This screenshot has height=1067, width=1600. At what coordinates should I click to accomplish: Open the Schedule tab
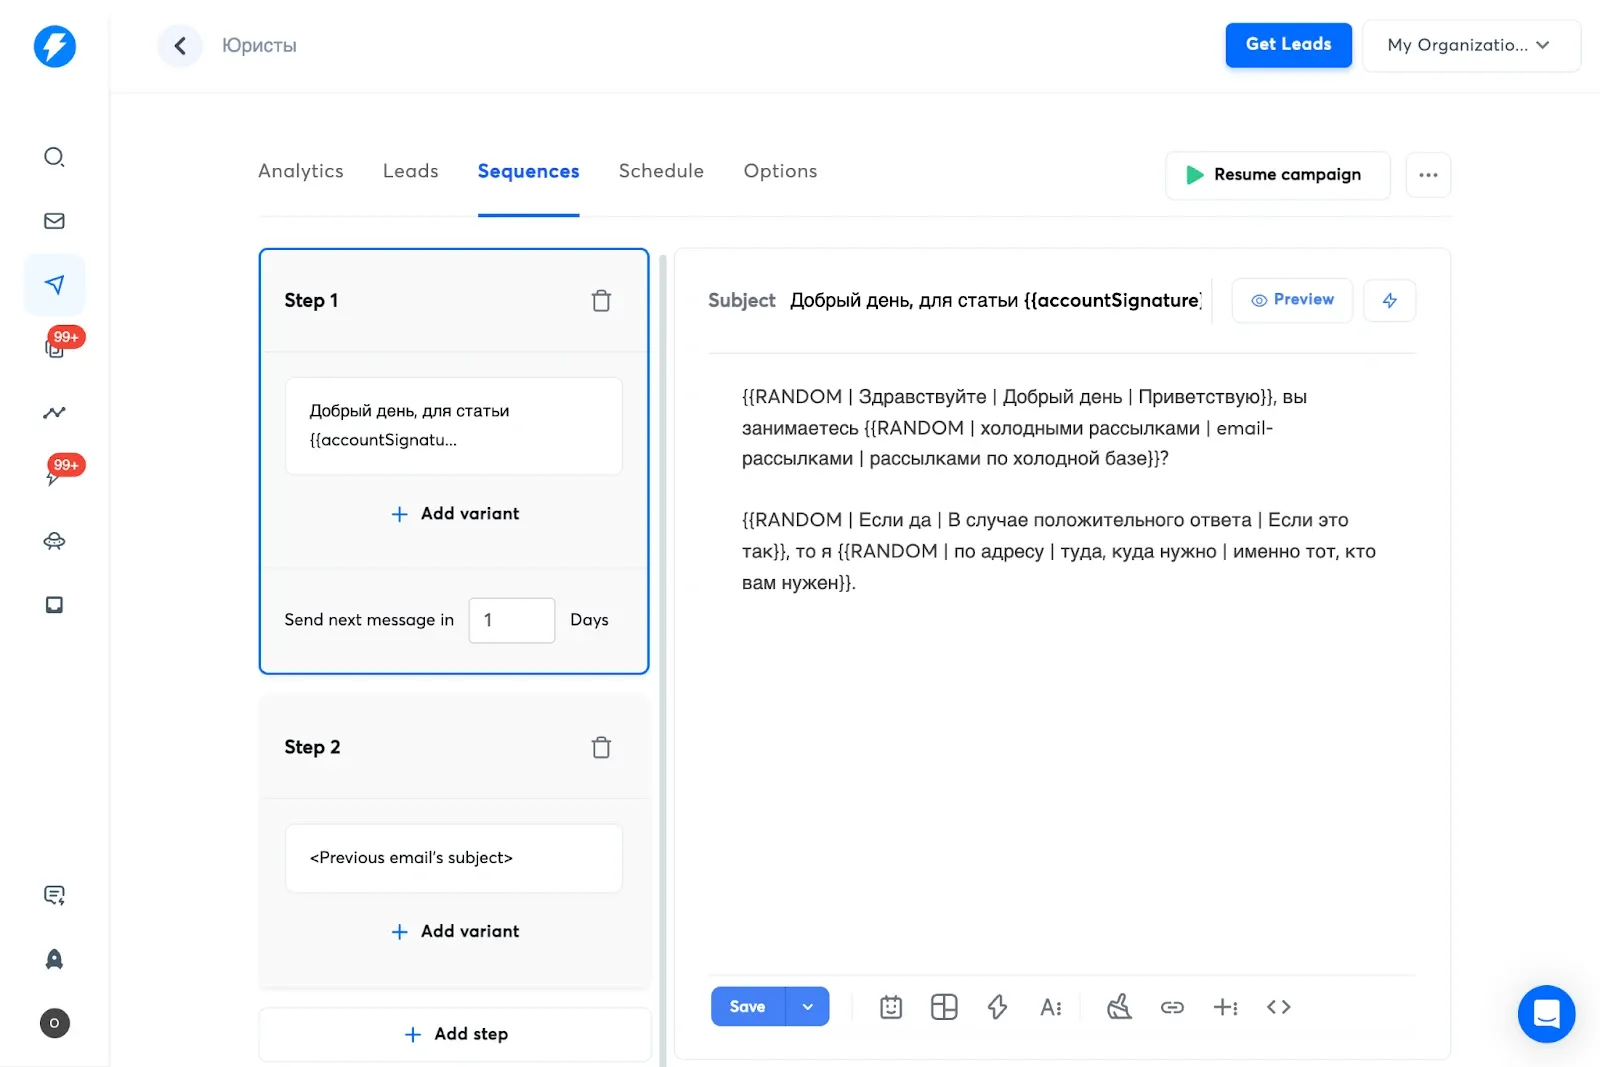[661, 171]
